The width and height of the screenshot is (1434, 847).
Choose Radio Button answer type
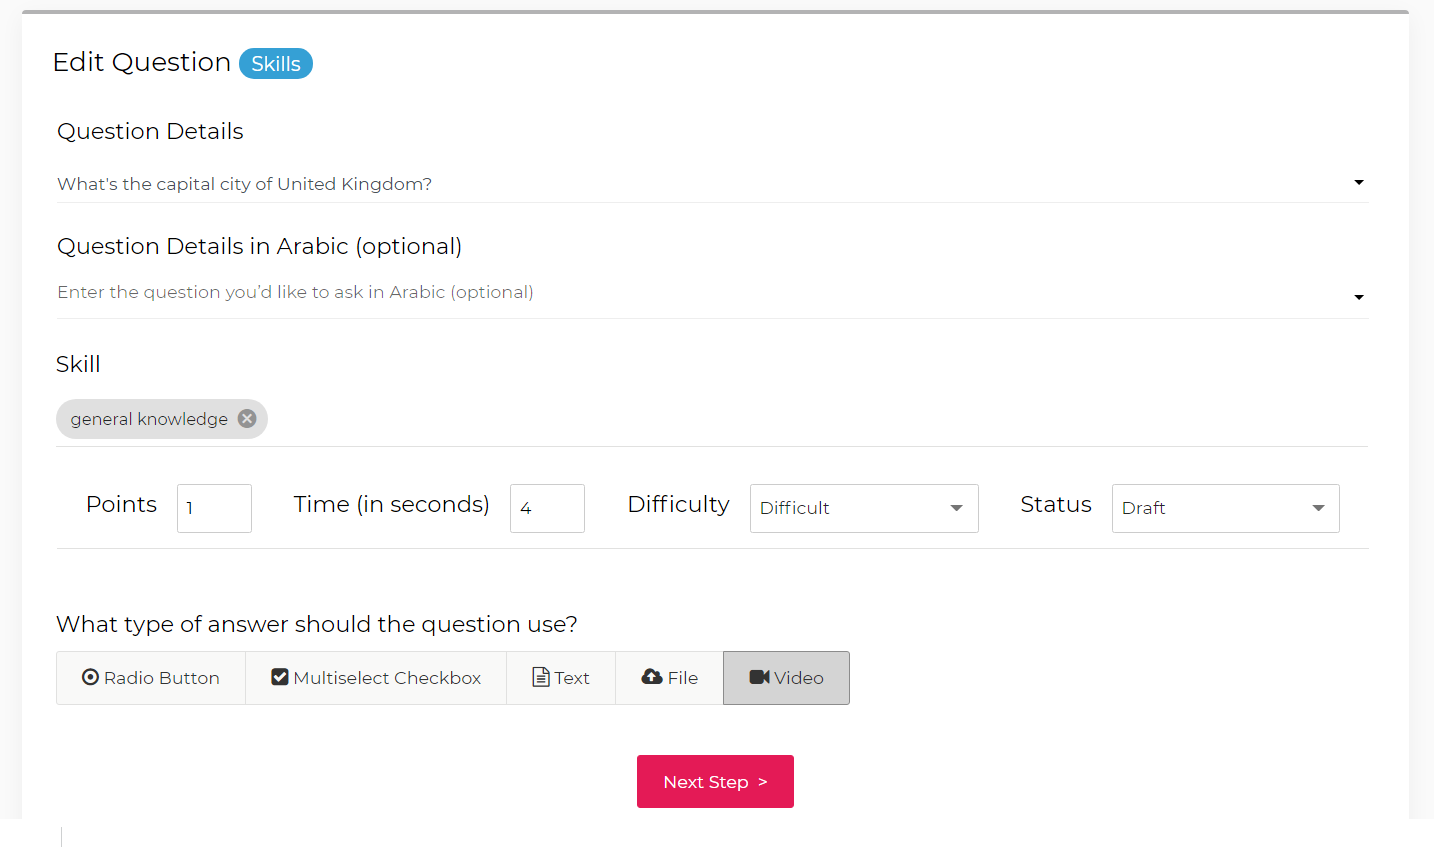[x=151, y=678]
